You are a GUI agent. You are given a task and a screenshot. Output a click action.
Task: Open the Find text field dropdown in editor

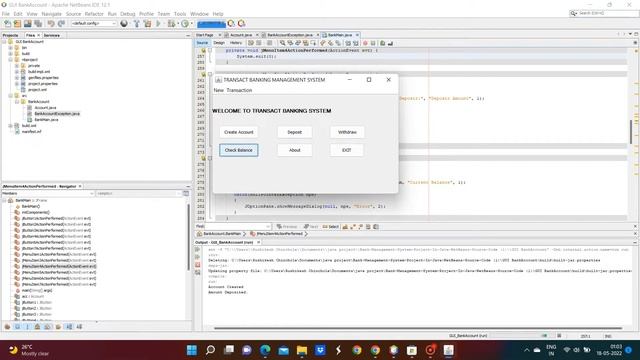268,227
